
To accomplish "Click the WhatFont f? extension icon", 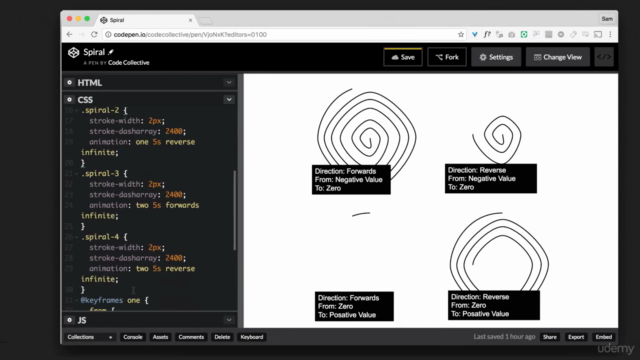I will coord(487,35).
